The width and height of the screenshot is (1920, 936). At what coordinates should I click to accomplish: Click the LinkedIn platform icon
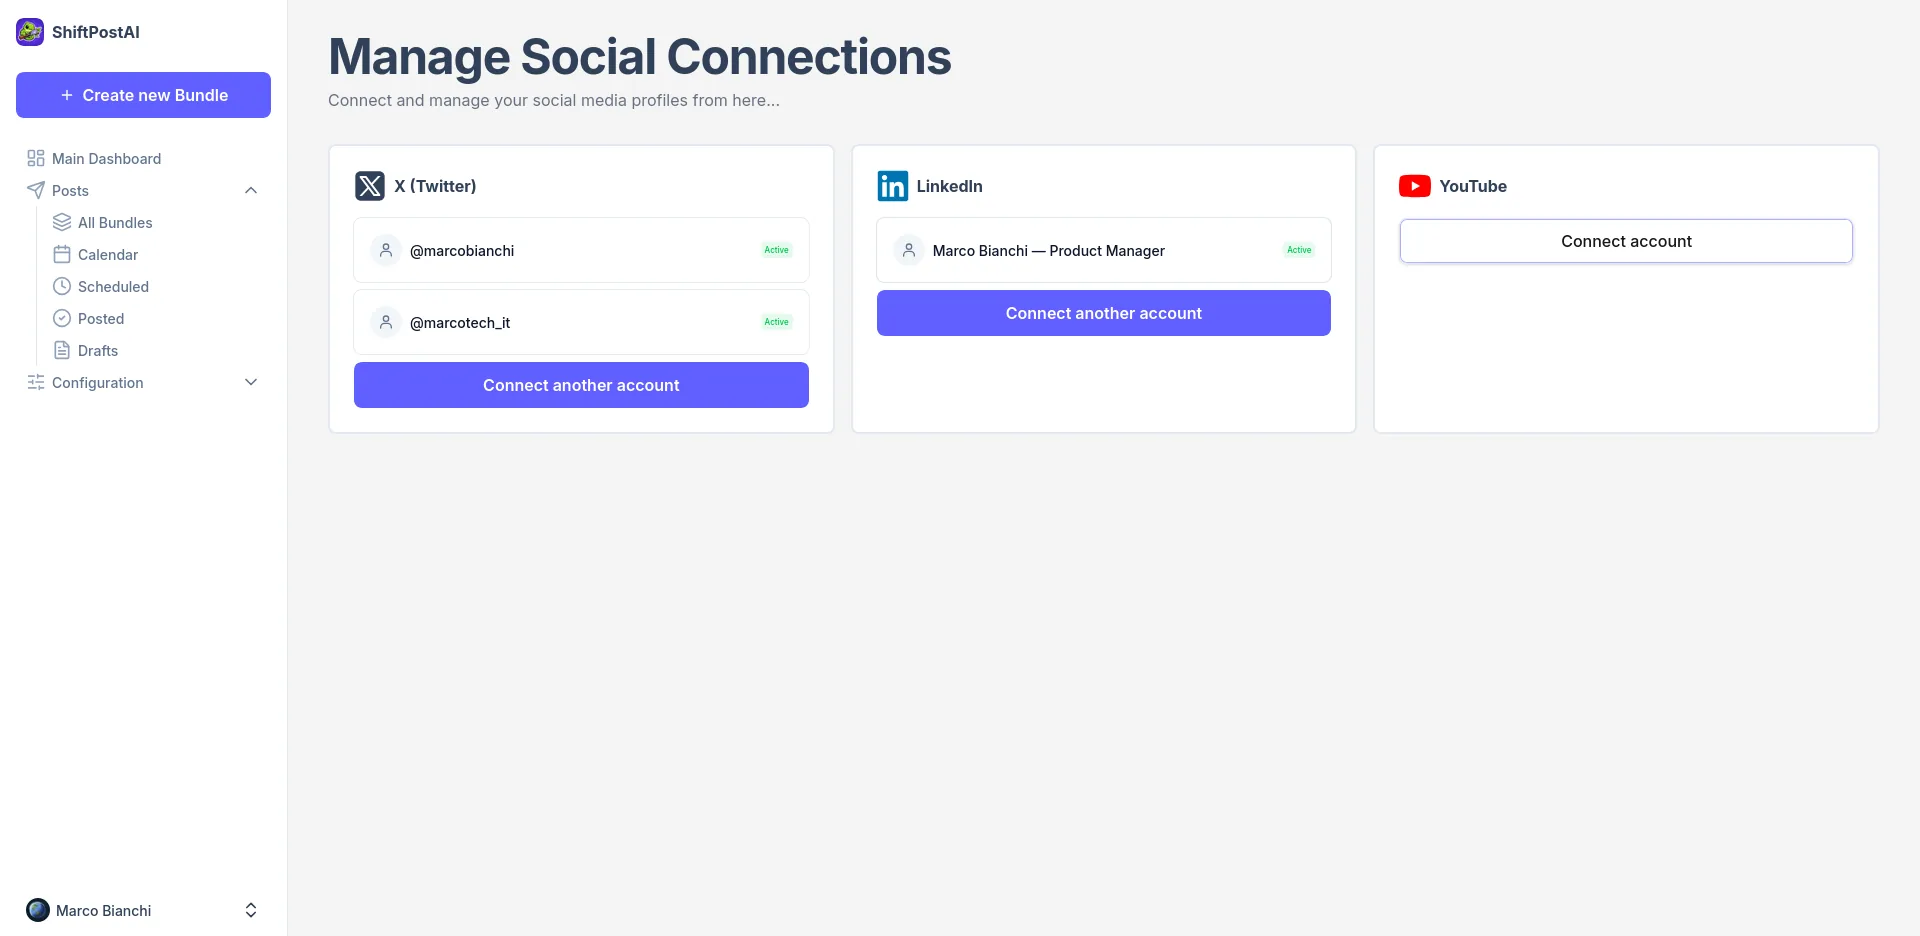click(x=892, y=185)
